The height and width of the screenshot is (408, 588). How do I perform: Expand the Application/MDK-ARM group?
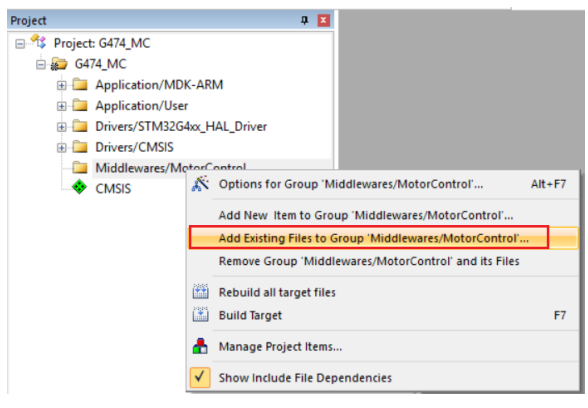(x=62, y=86)
